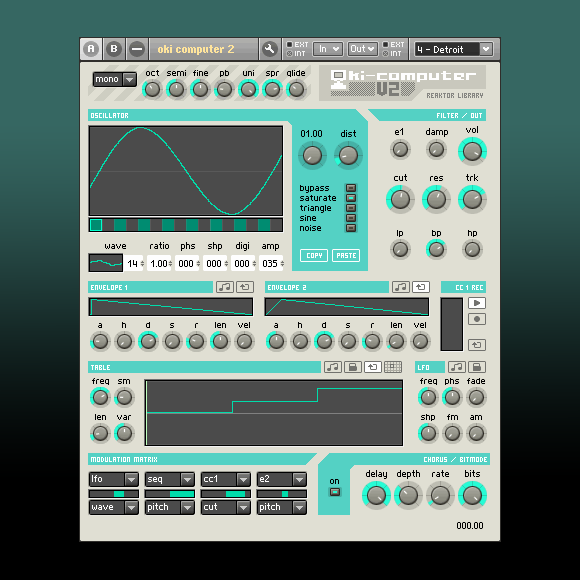Click the cc1 to cut amount slider
The image size is (580, 580).
click(x=226, y=494)
